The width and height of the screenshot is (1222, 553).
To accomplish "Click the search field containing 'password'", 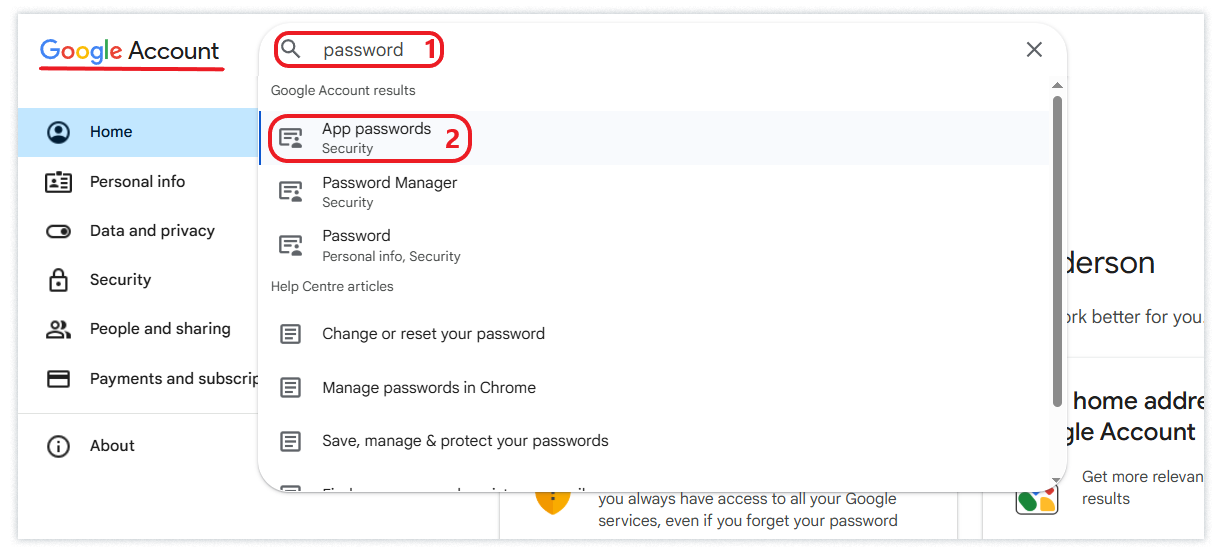I will click(363, 50).
